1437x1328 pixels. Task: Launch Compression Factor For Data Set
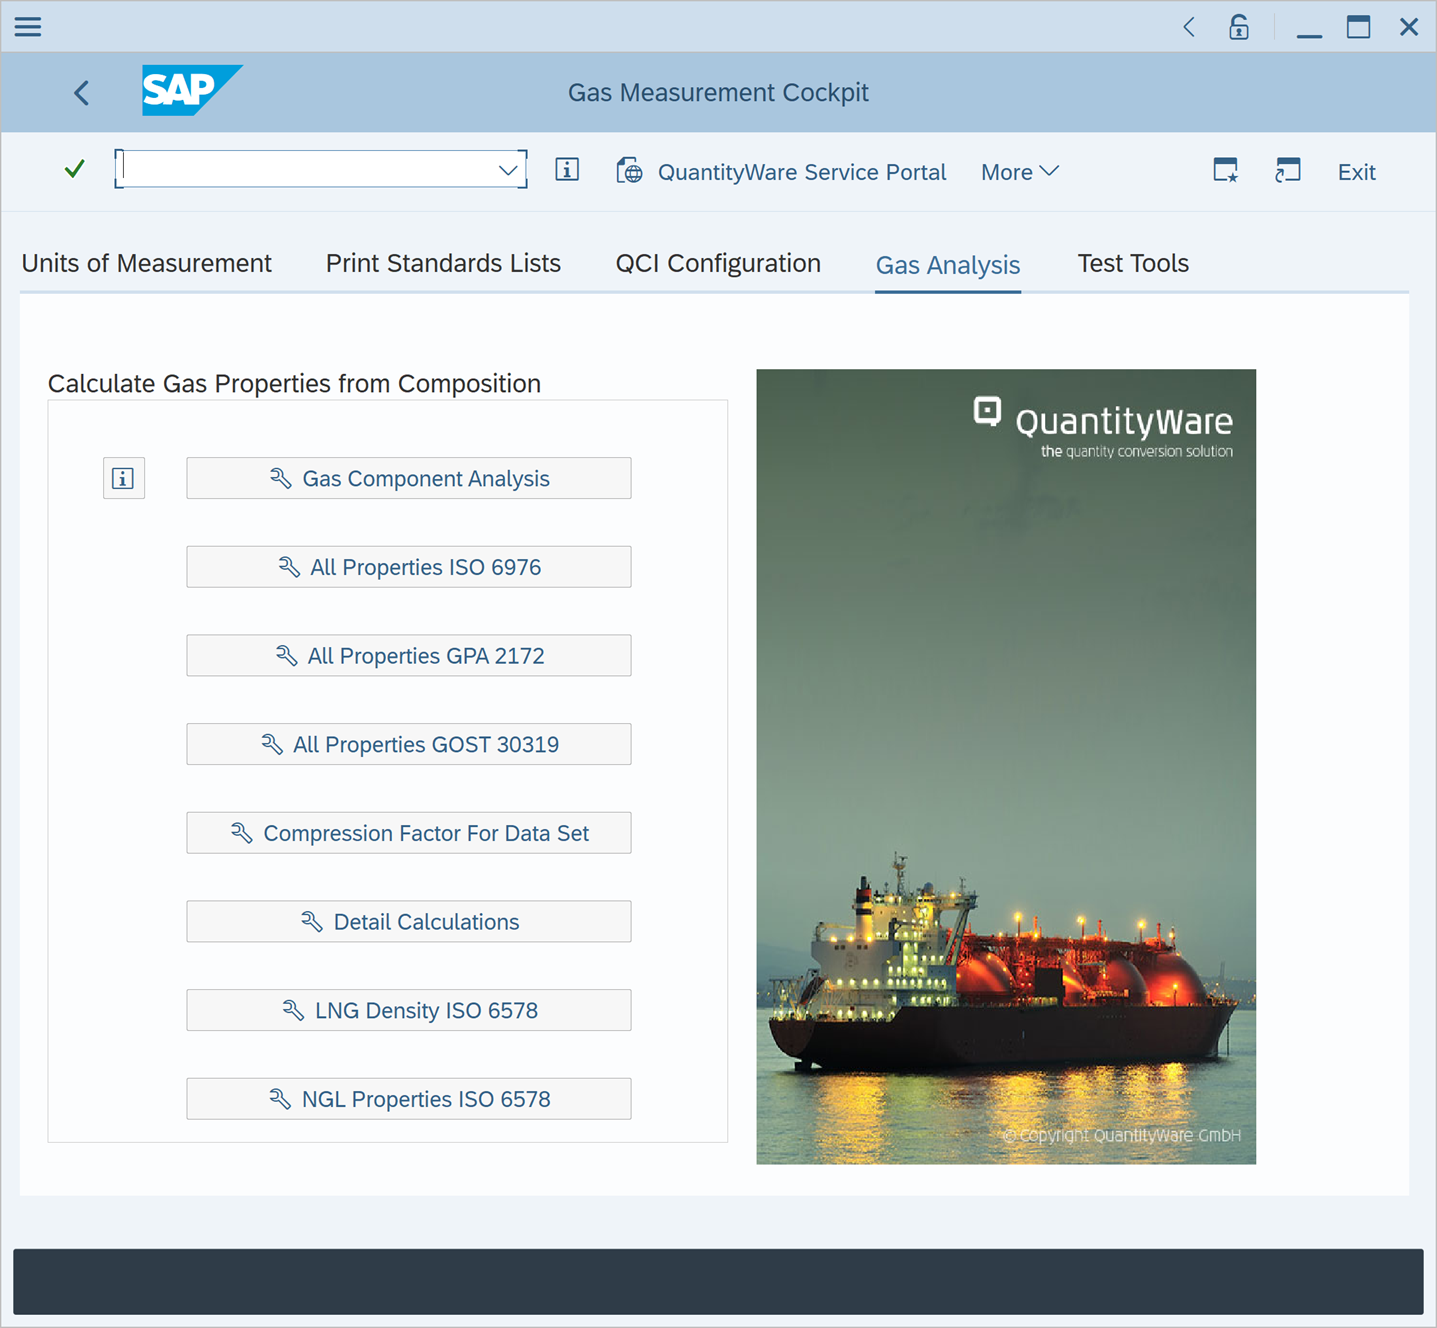coord(408,832)
